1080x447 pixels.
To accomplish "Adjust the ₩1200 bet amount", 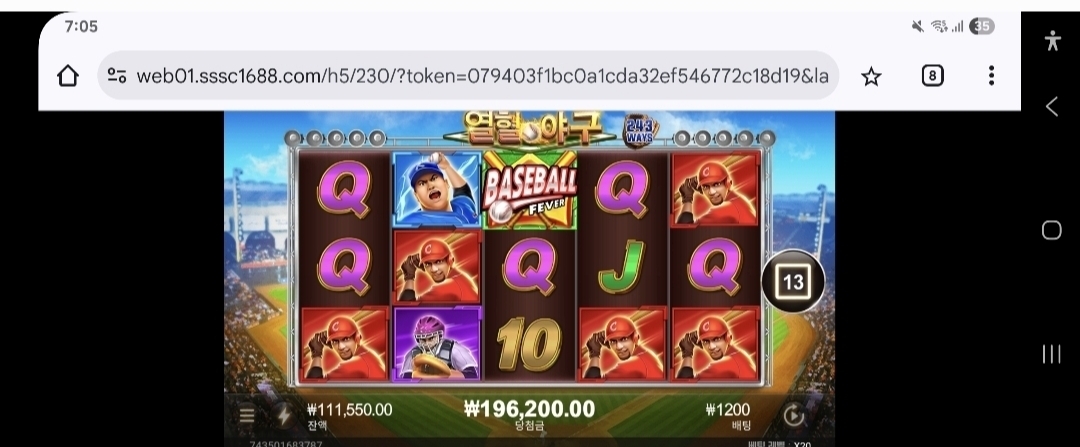I will [728, 415].
